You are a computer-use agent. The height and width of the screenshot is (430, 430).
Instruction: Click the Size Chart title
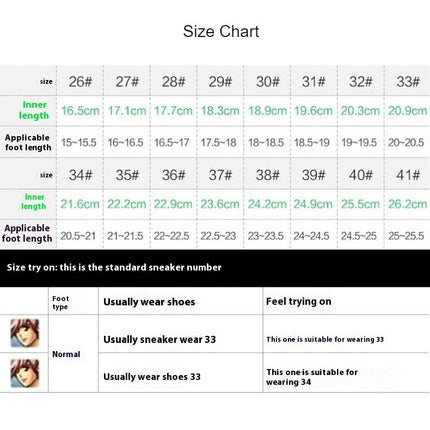point(221,32)
